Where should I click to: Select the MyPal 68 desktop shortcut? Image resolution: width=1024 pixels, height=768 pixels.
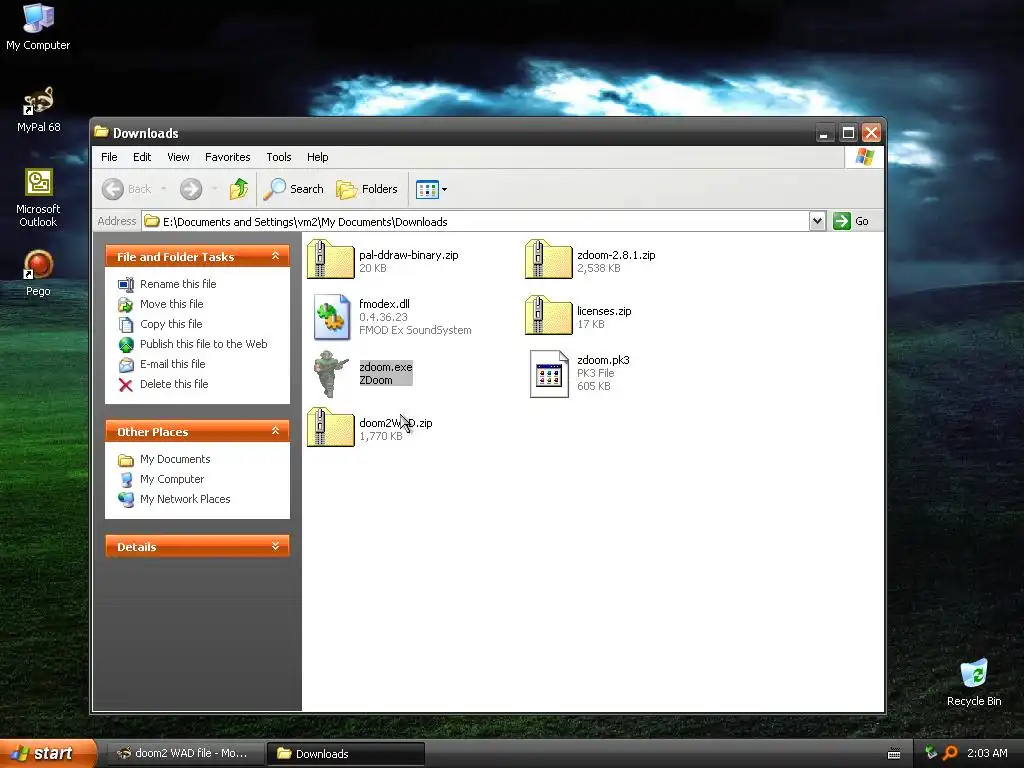38,110
